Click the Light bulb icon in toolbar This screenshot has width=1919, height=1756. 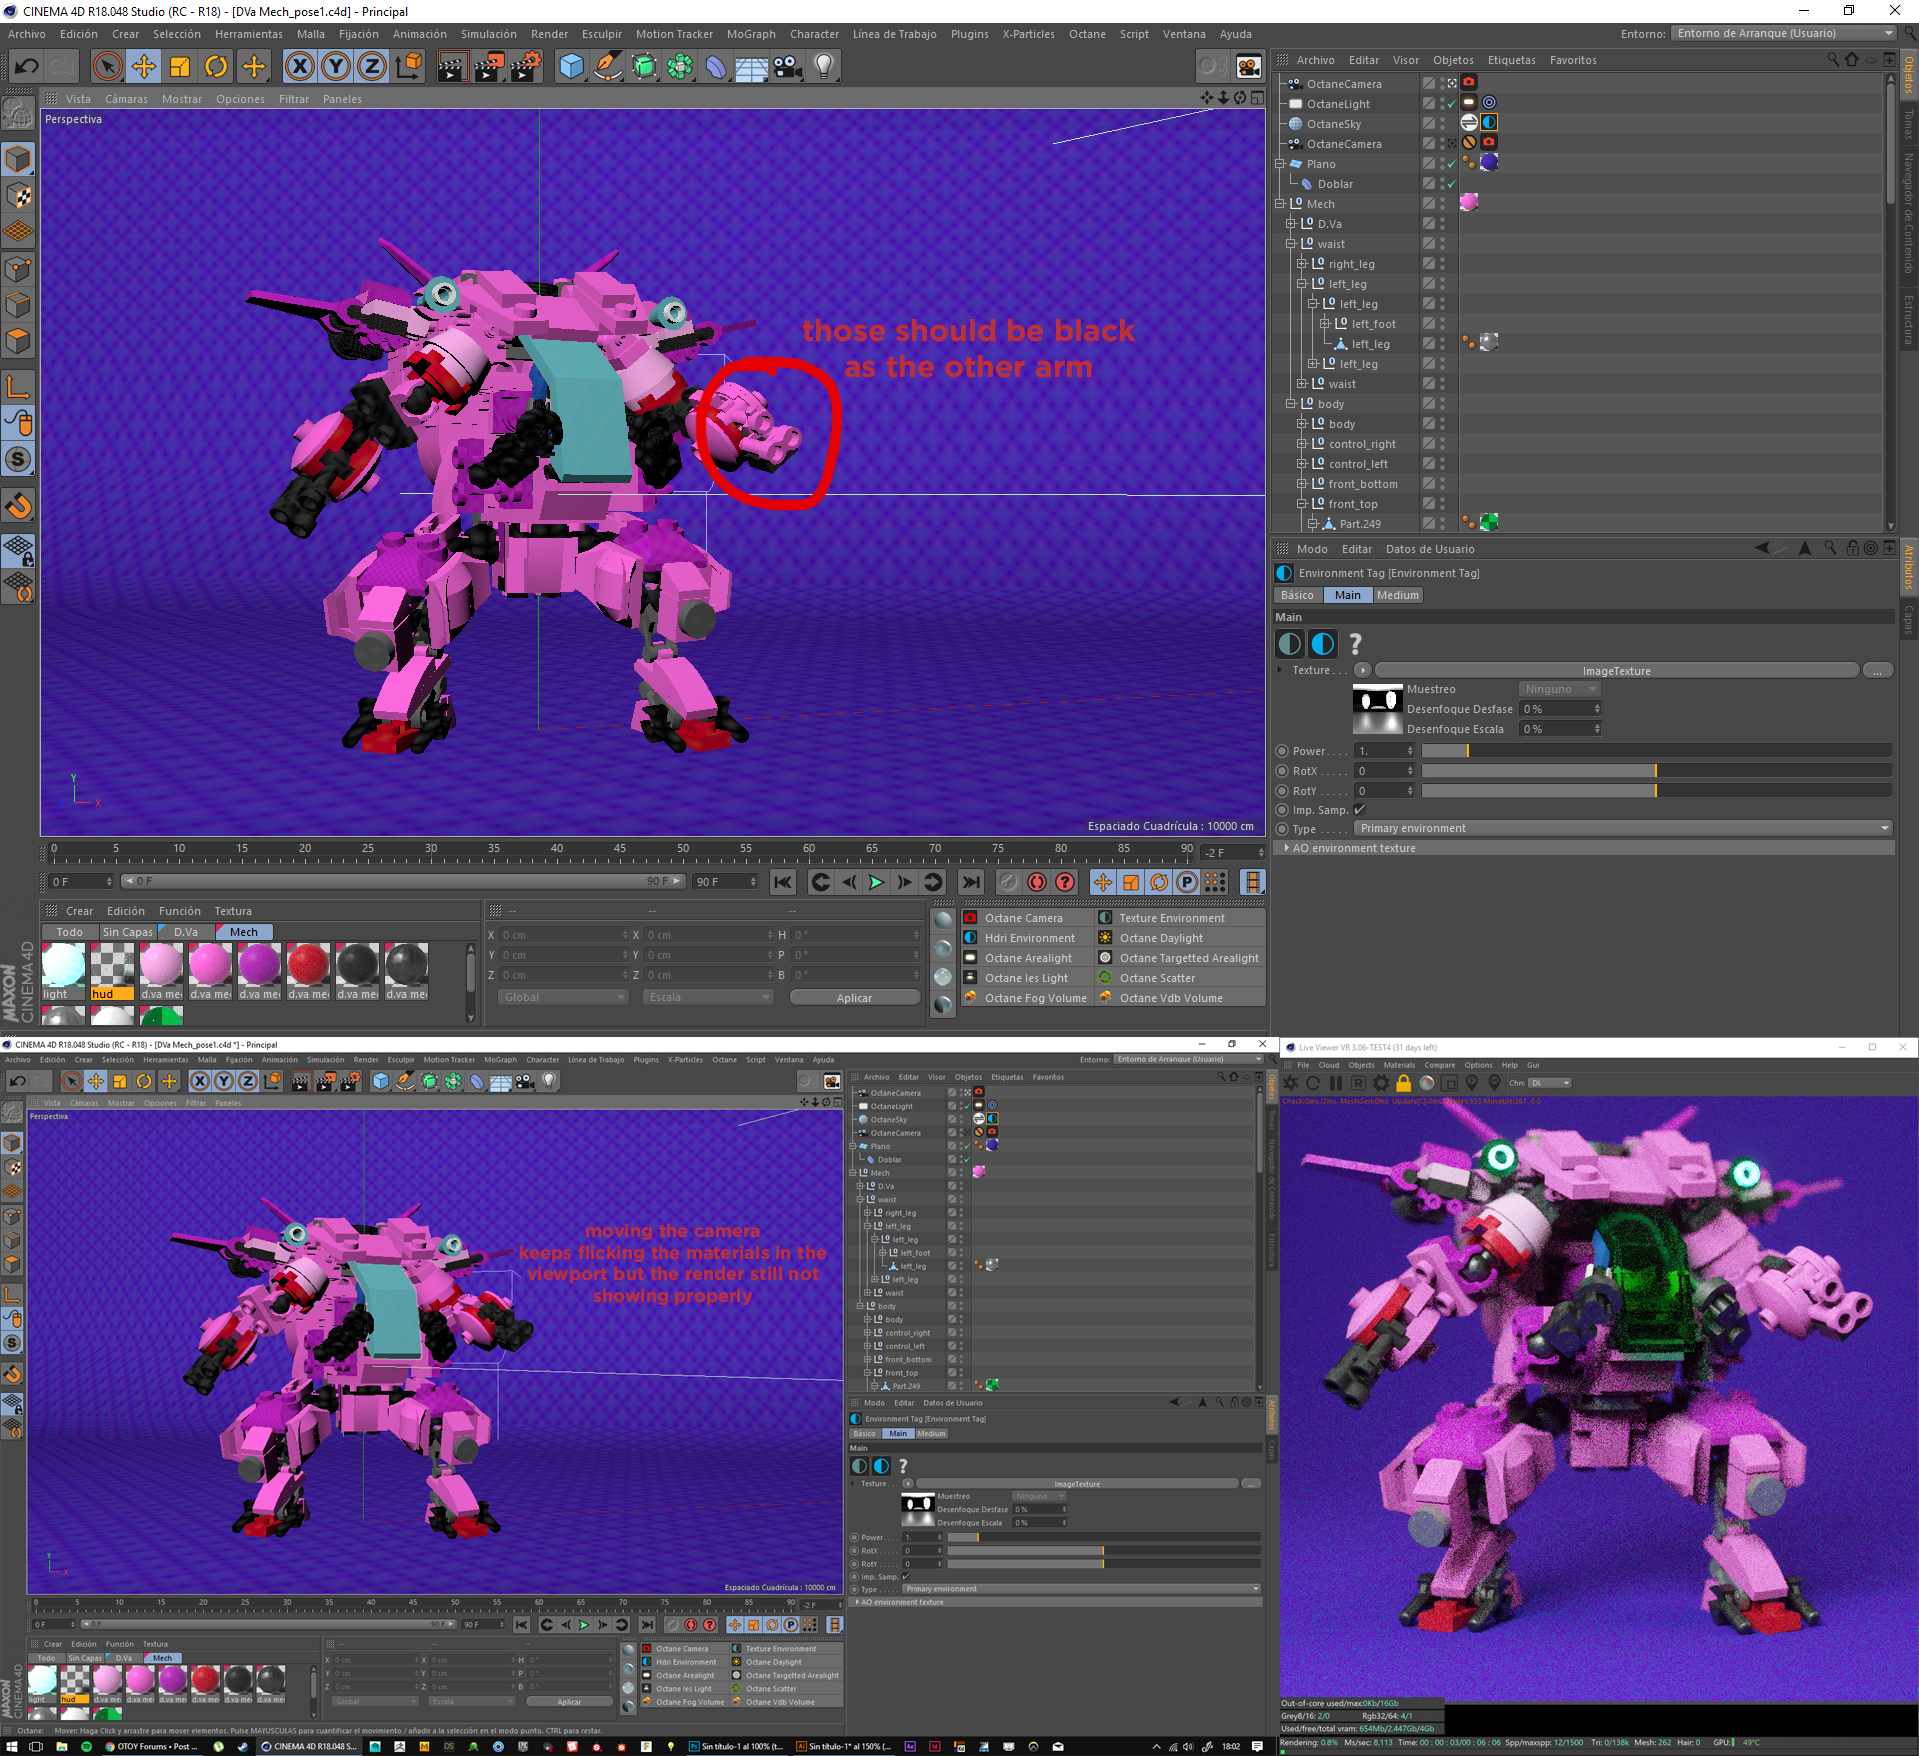[x=824, y=67]
